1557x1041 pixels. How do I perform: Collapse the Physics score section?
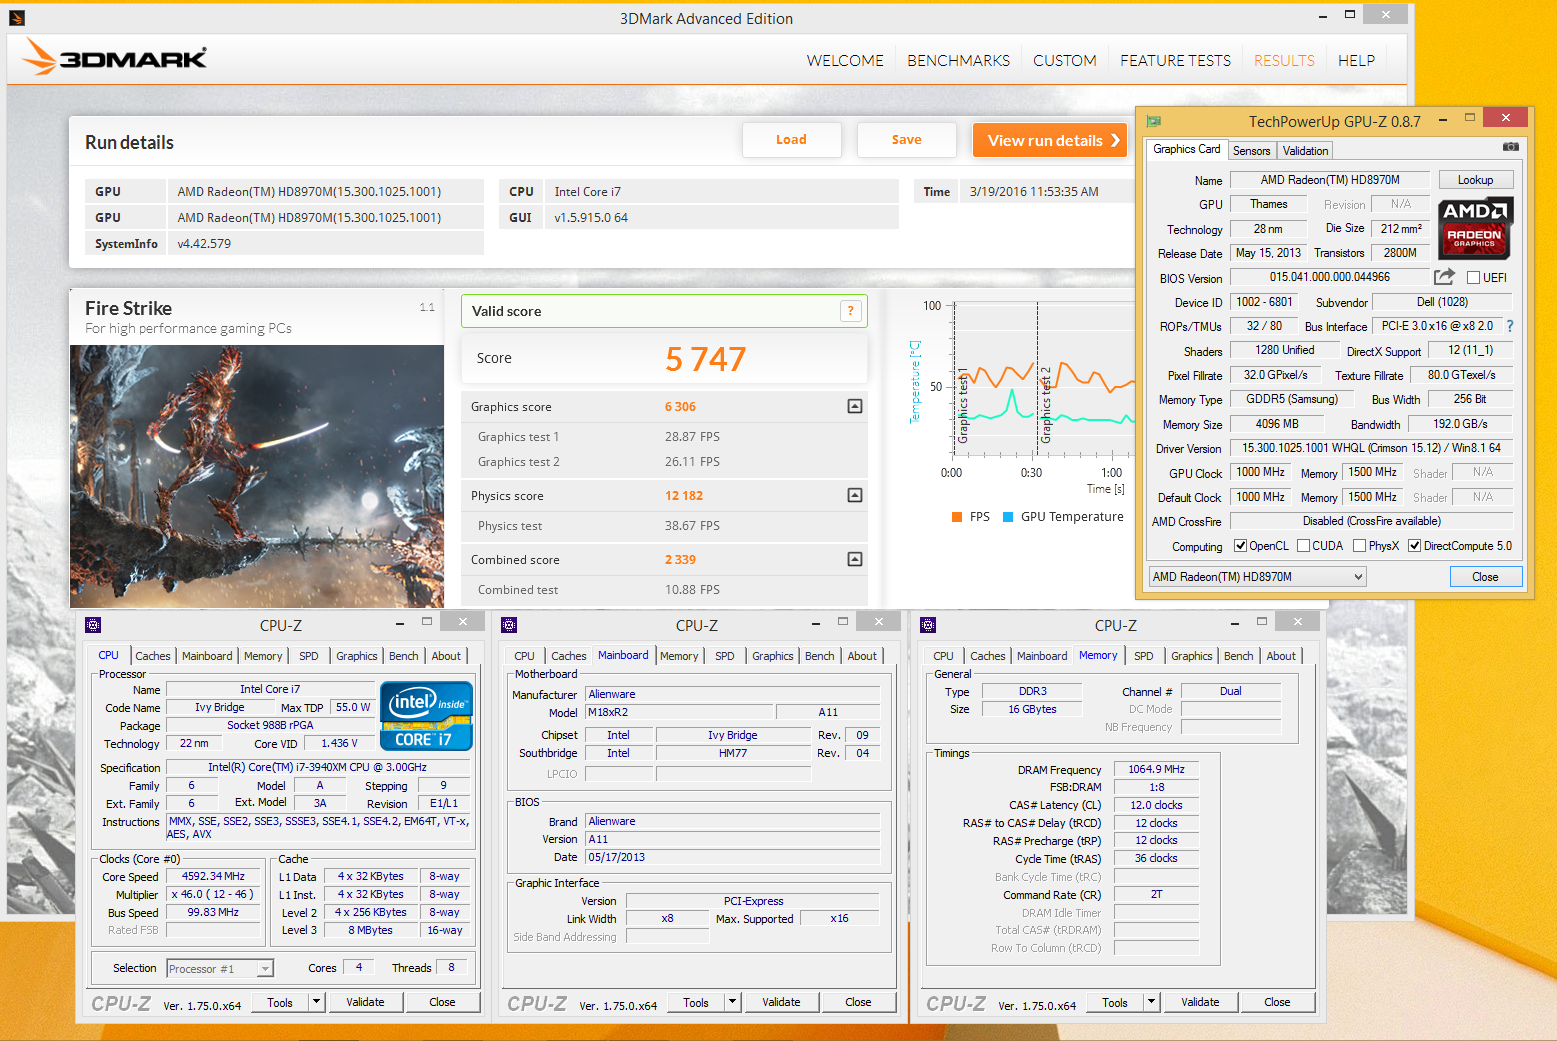click(x=855, y=495)
